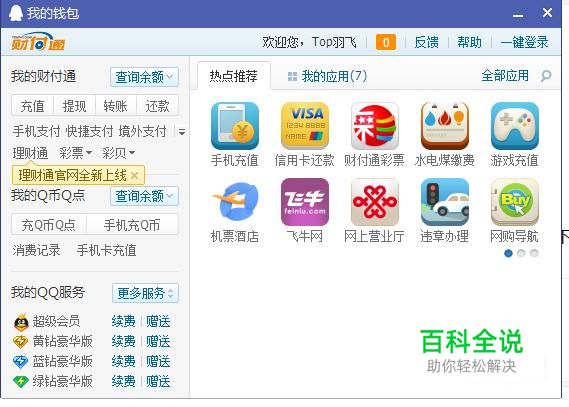
Task: Open the orange message count badge 0
Action: pyautogui.click(x=386, y=42)
